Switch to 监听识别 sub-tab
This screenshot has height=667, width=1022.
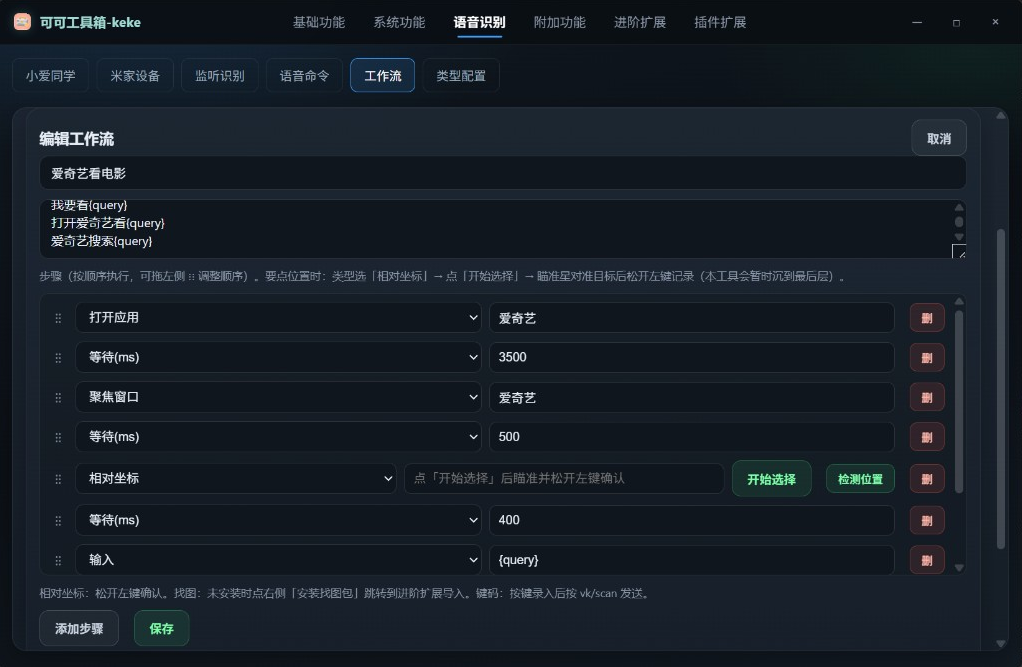coord(220,76)
